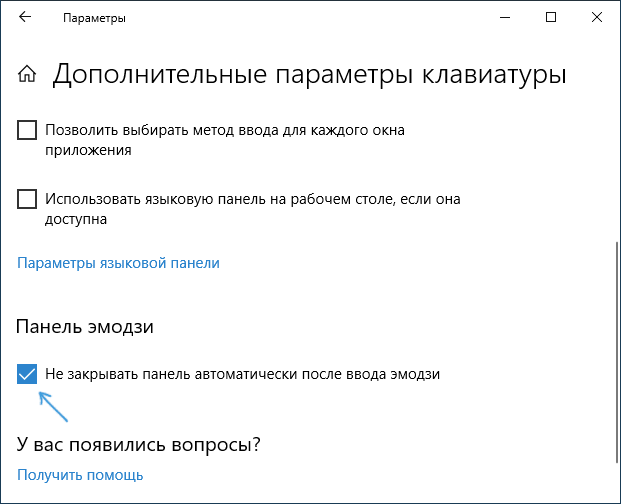
Task: Check the desktop language bar option
Action: point(27,199)
